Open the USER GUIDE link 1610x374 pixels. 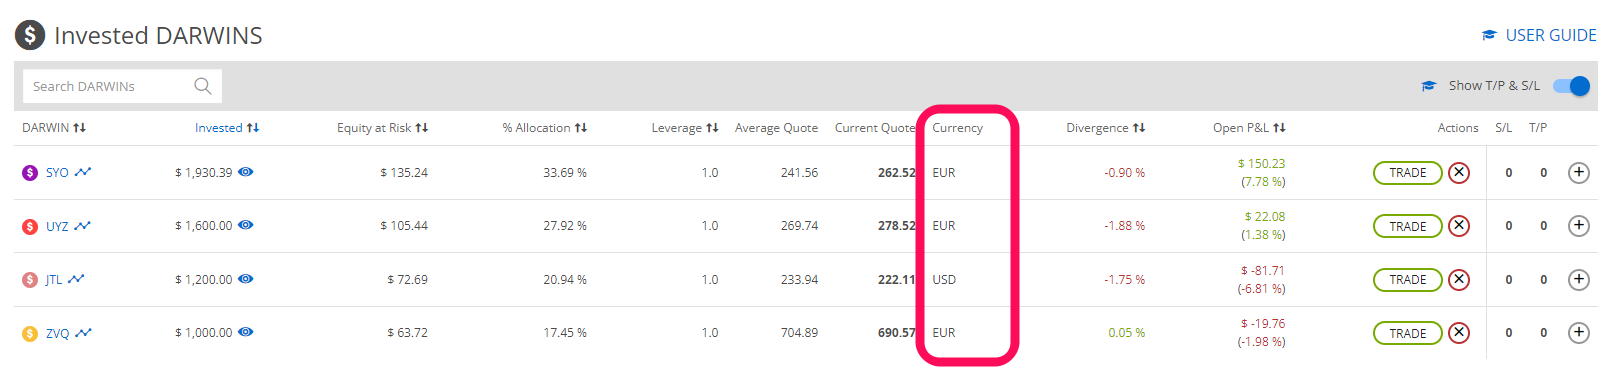[x=1539, y=35]
